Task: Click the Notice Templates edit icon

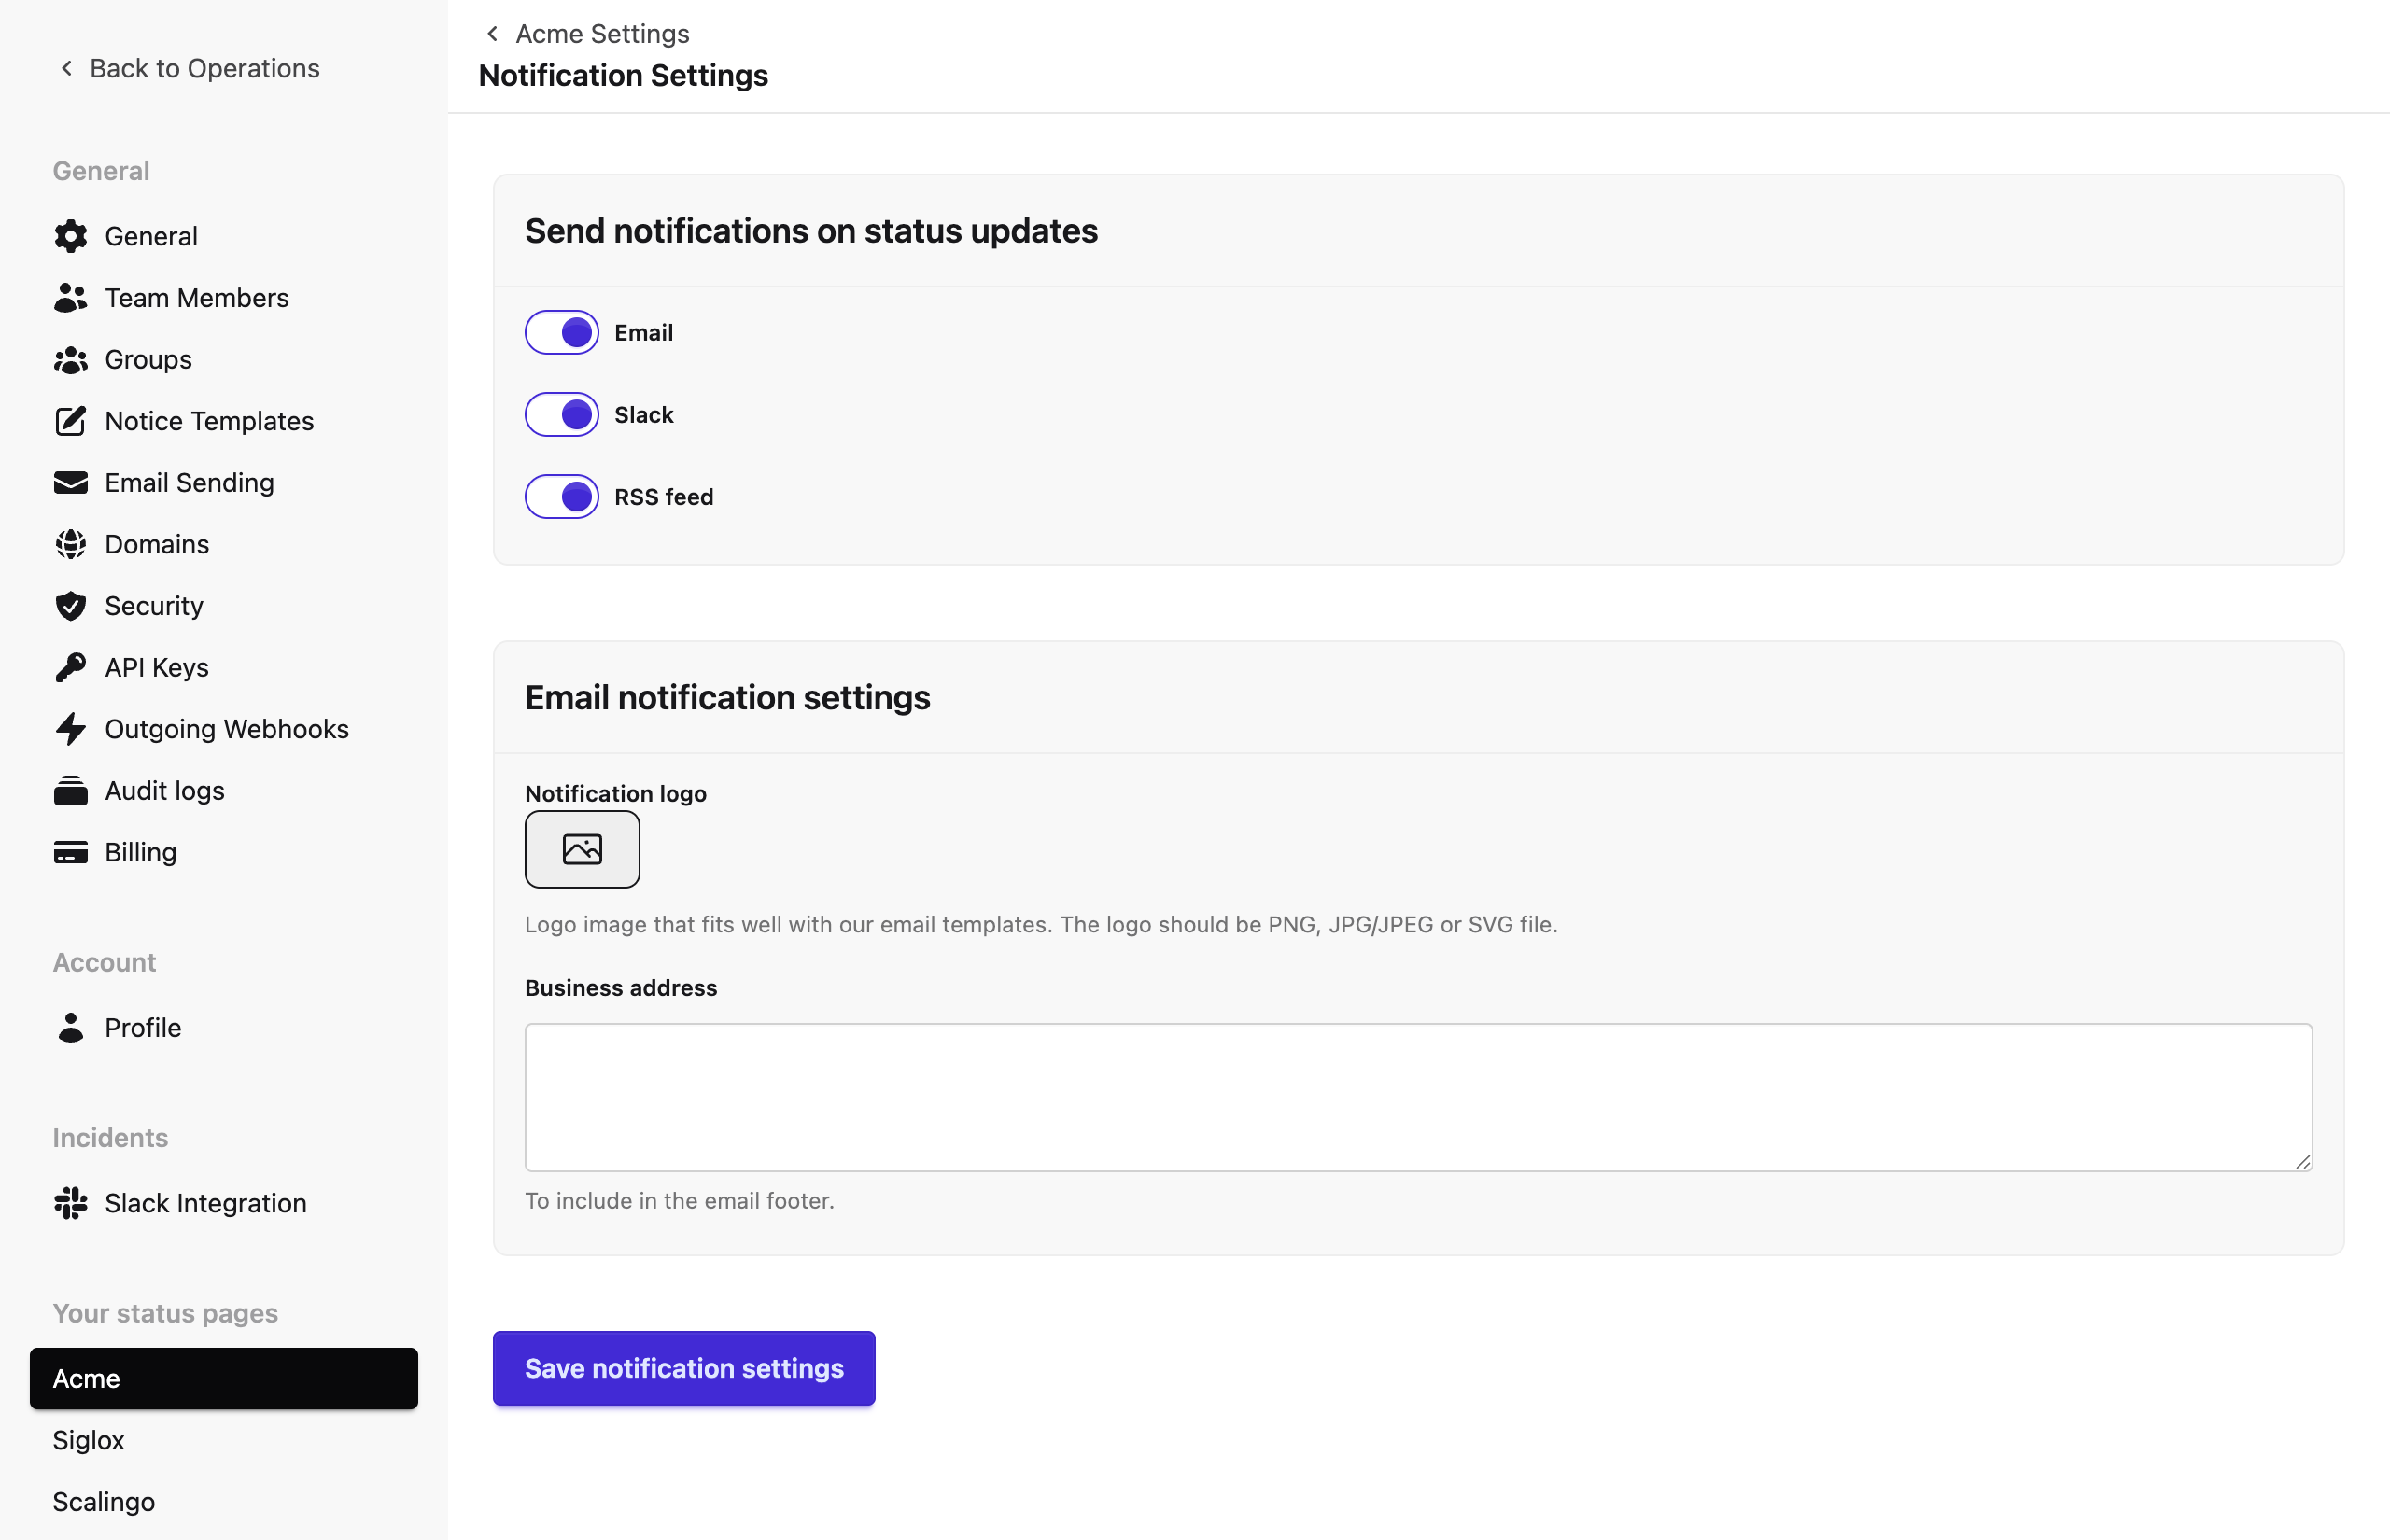Action: pyautogui.click(x=70, y=421)
